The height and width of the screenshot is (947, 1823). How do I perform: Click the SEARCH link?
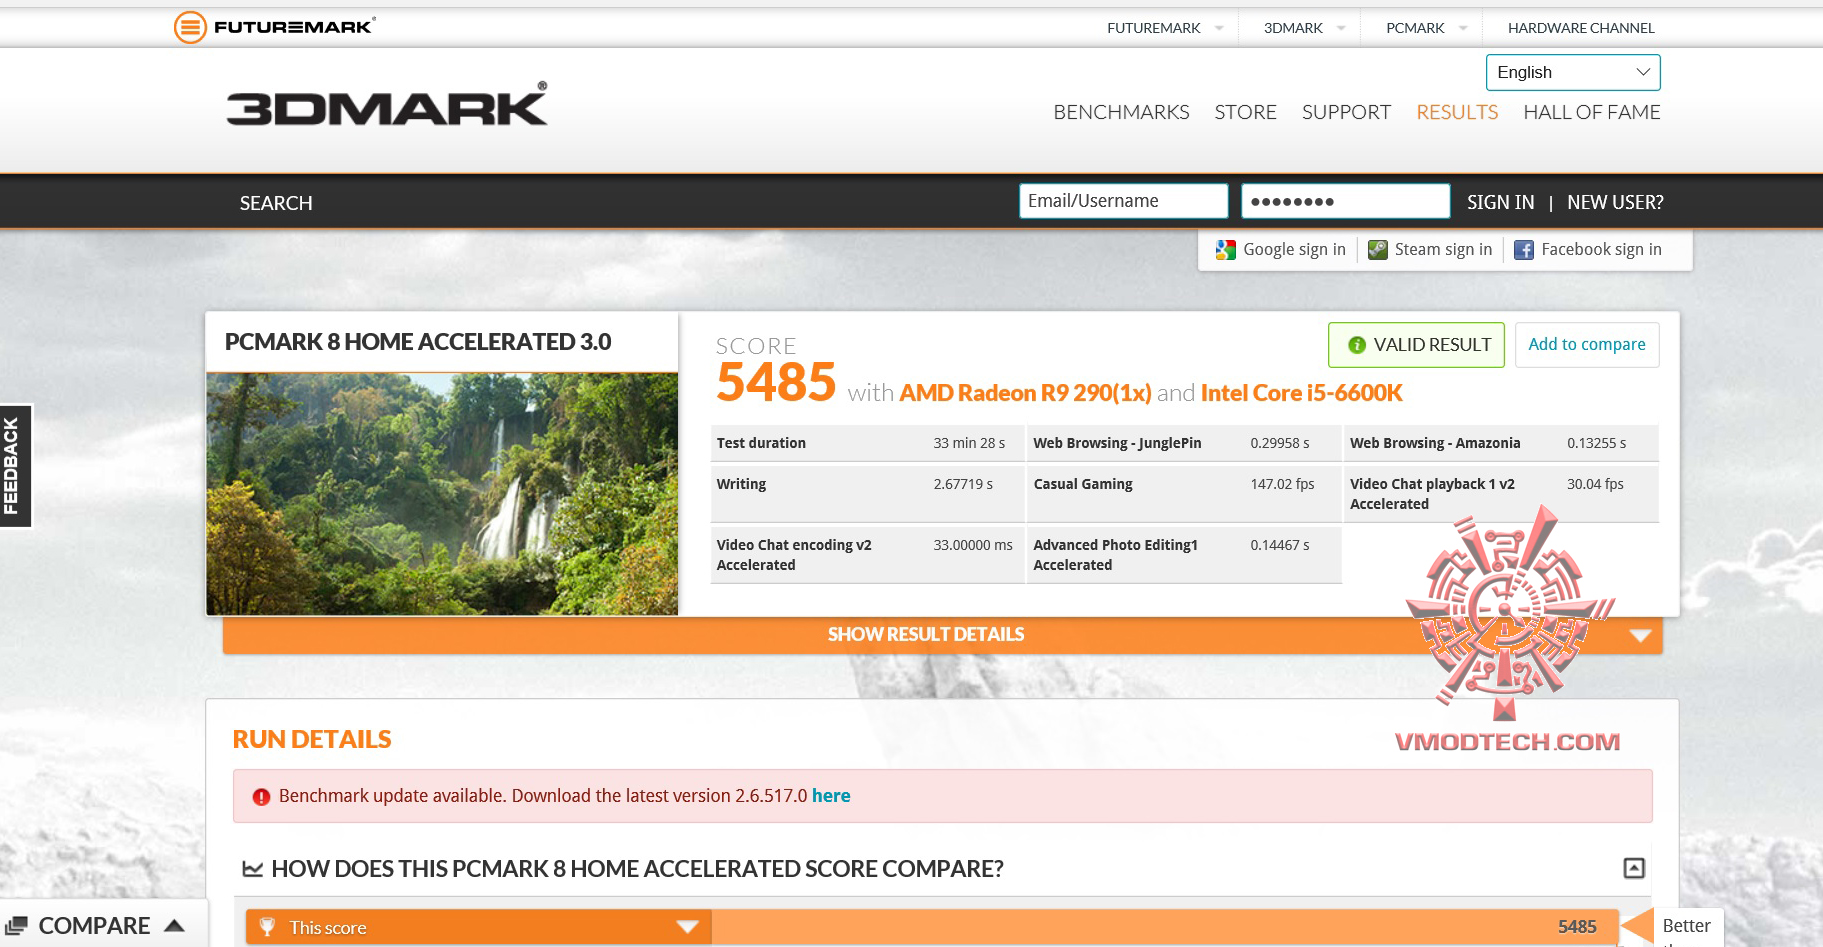tap(276, 203)
